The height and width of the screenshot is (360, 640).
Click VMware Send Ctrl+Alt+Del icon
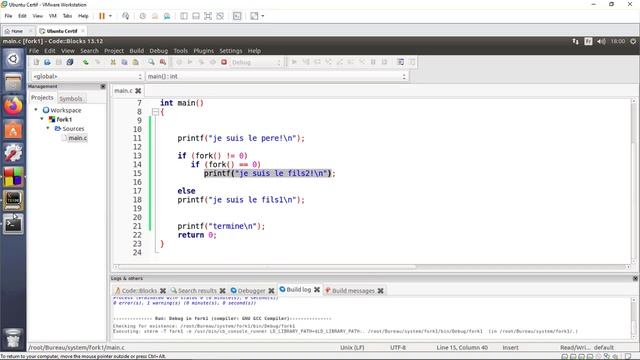click(x=125, y=16)
